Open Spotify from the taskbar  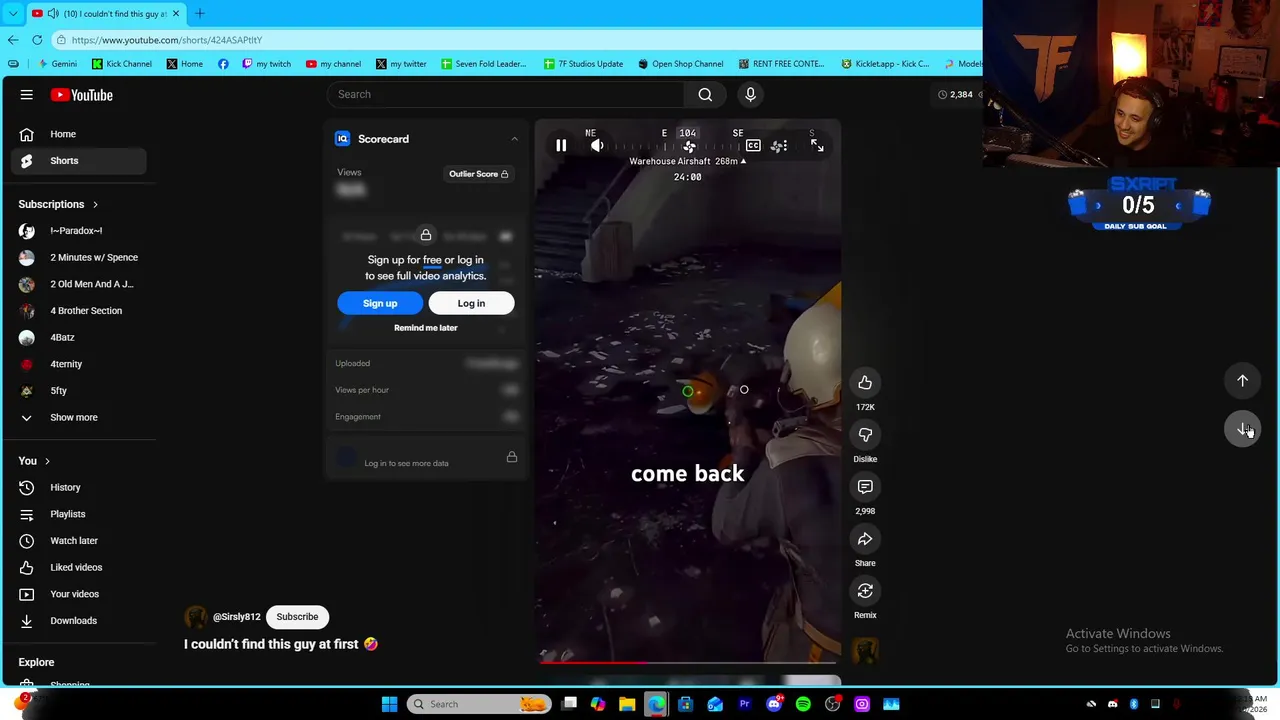(x=803, y=704)
